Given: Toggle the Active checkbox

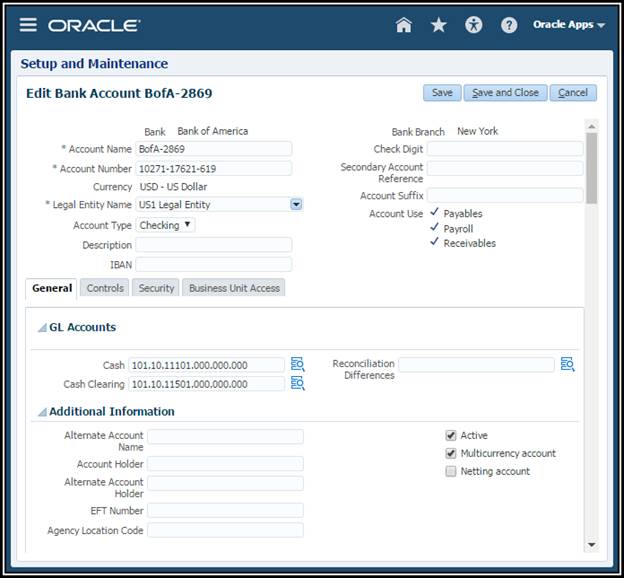Looking at the screenshot, I should pyautogui.click(x=450, y=435).
